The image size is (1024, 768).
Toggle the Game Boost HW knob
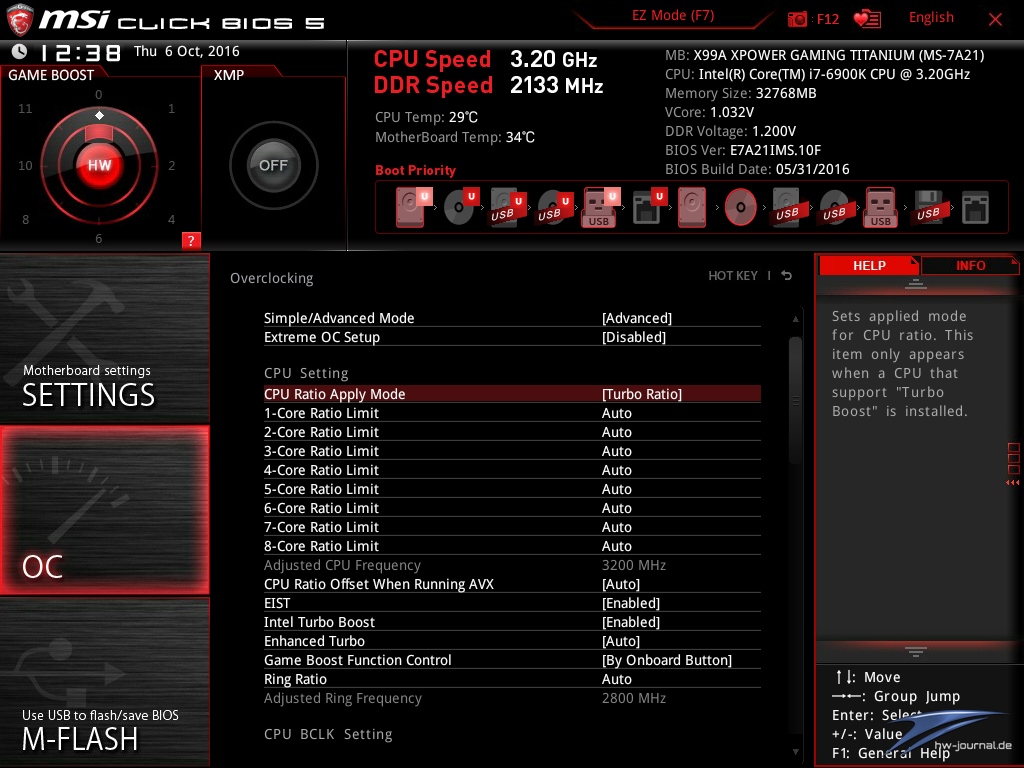pos(99,165)
